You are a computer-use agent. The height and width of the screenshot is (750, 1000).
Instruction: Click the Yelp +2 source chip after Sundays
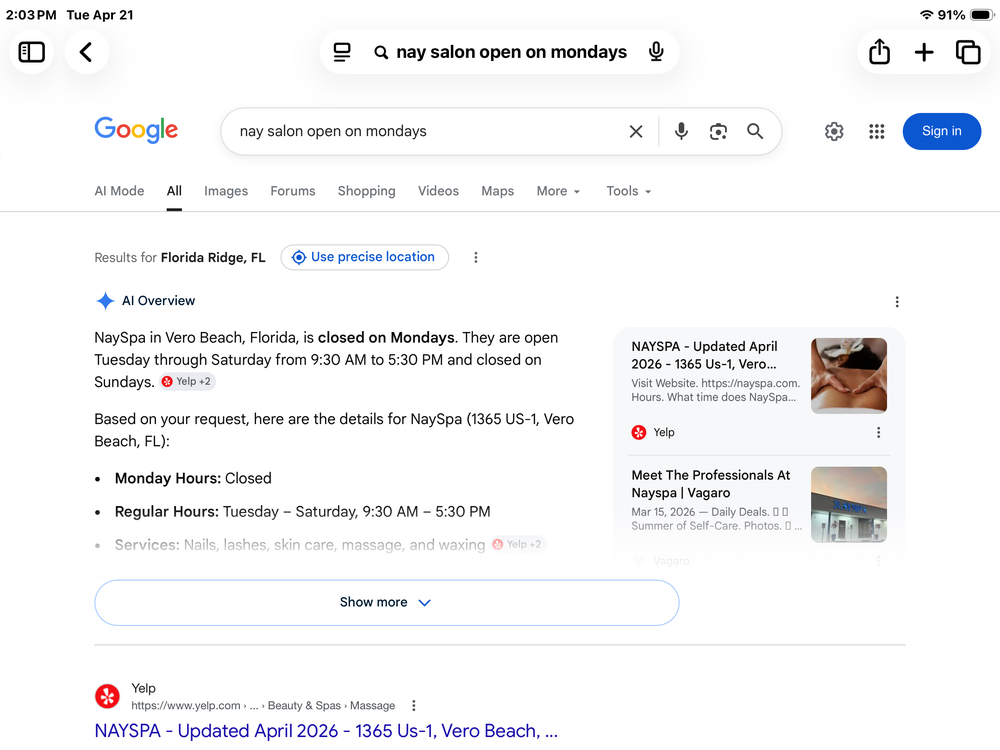point(187,381)
